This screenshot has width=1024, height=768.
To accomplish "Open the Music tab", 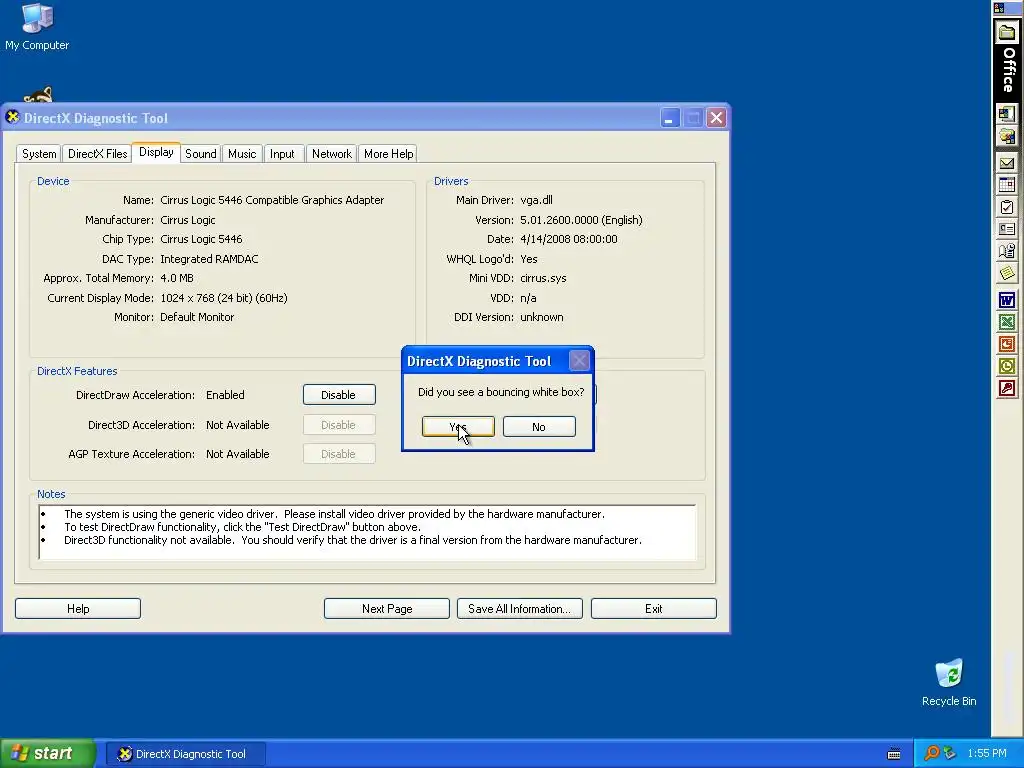I will coord(242,153).
